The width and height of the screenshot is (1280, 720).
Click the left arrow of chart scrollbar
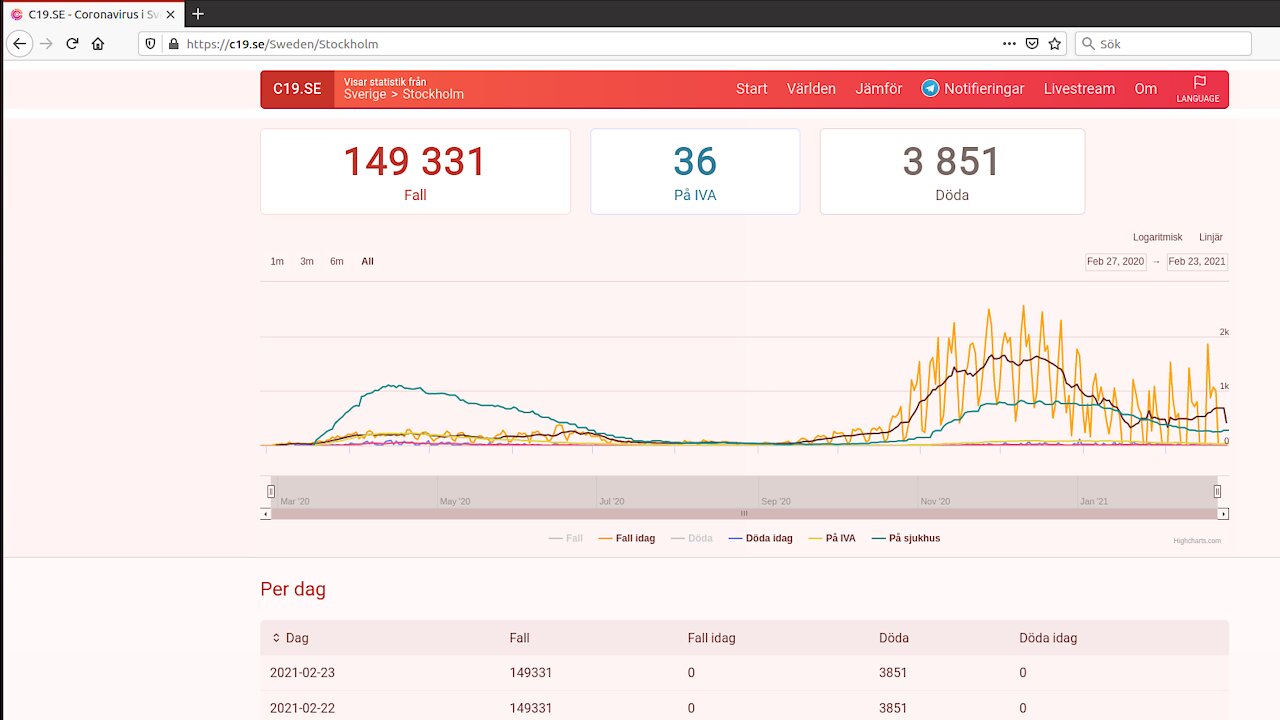click(266, 514)
